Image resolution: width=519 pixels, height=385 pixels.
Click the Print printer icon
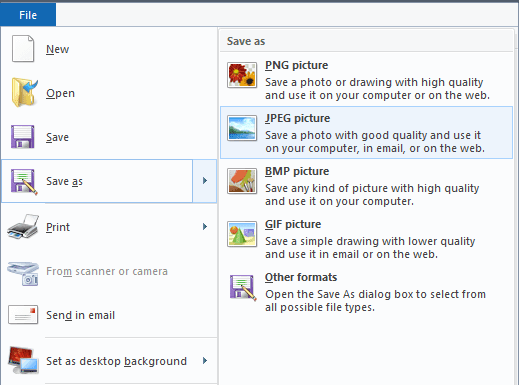tap(23, 227)
